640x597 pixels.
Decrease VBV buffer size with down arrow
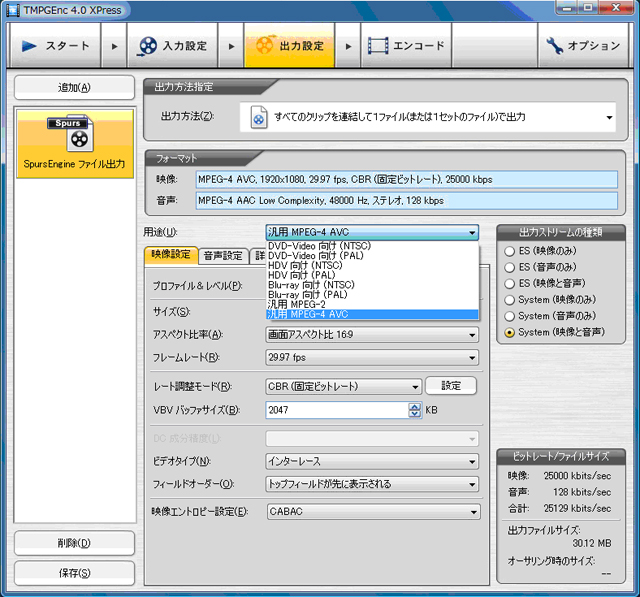415,414
